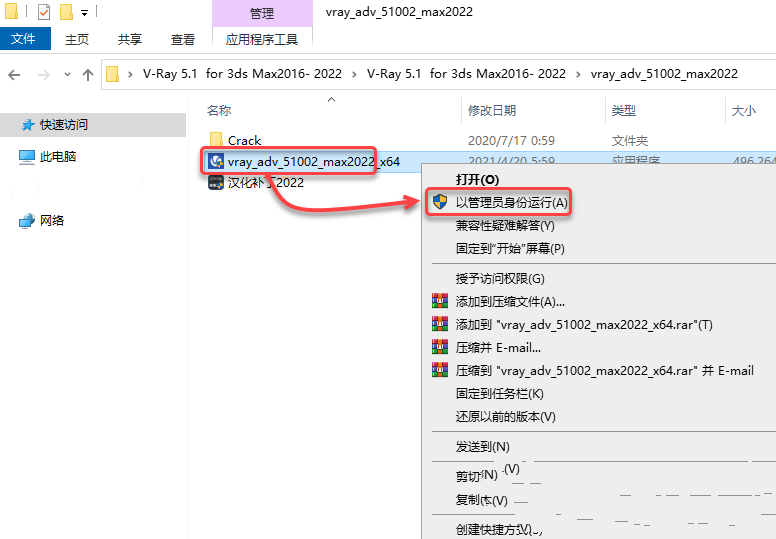
Task: Open the quick access toolbar customize dropdown
Action: pyautogui.click(x=85, y=13)
